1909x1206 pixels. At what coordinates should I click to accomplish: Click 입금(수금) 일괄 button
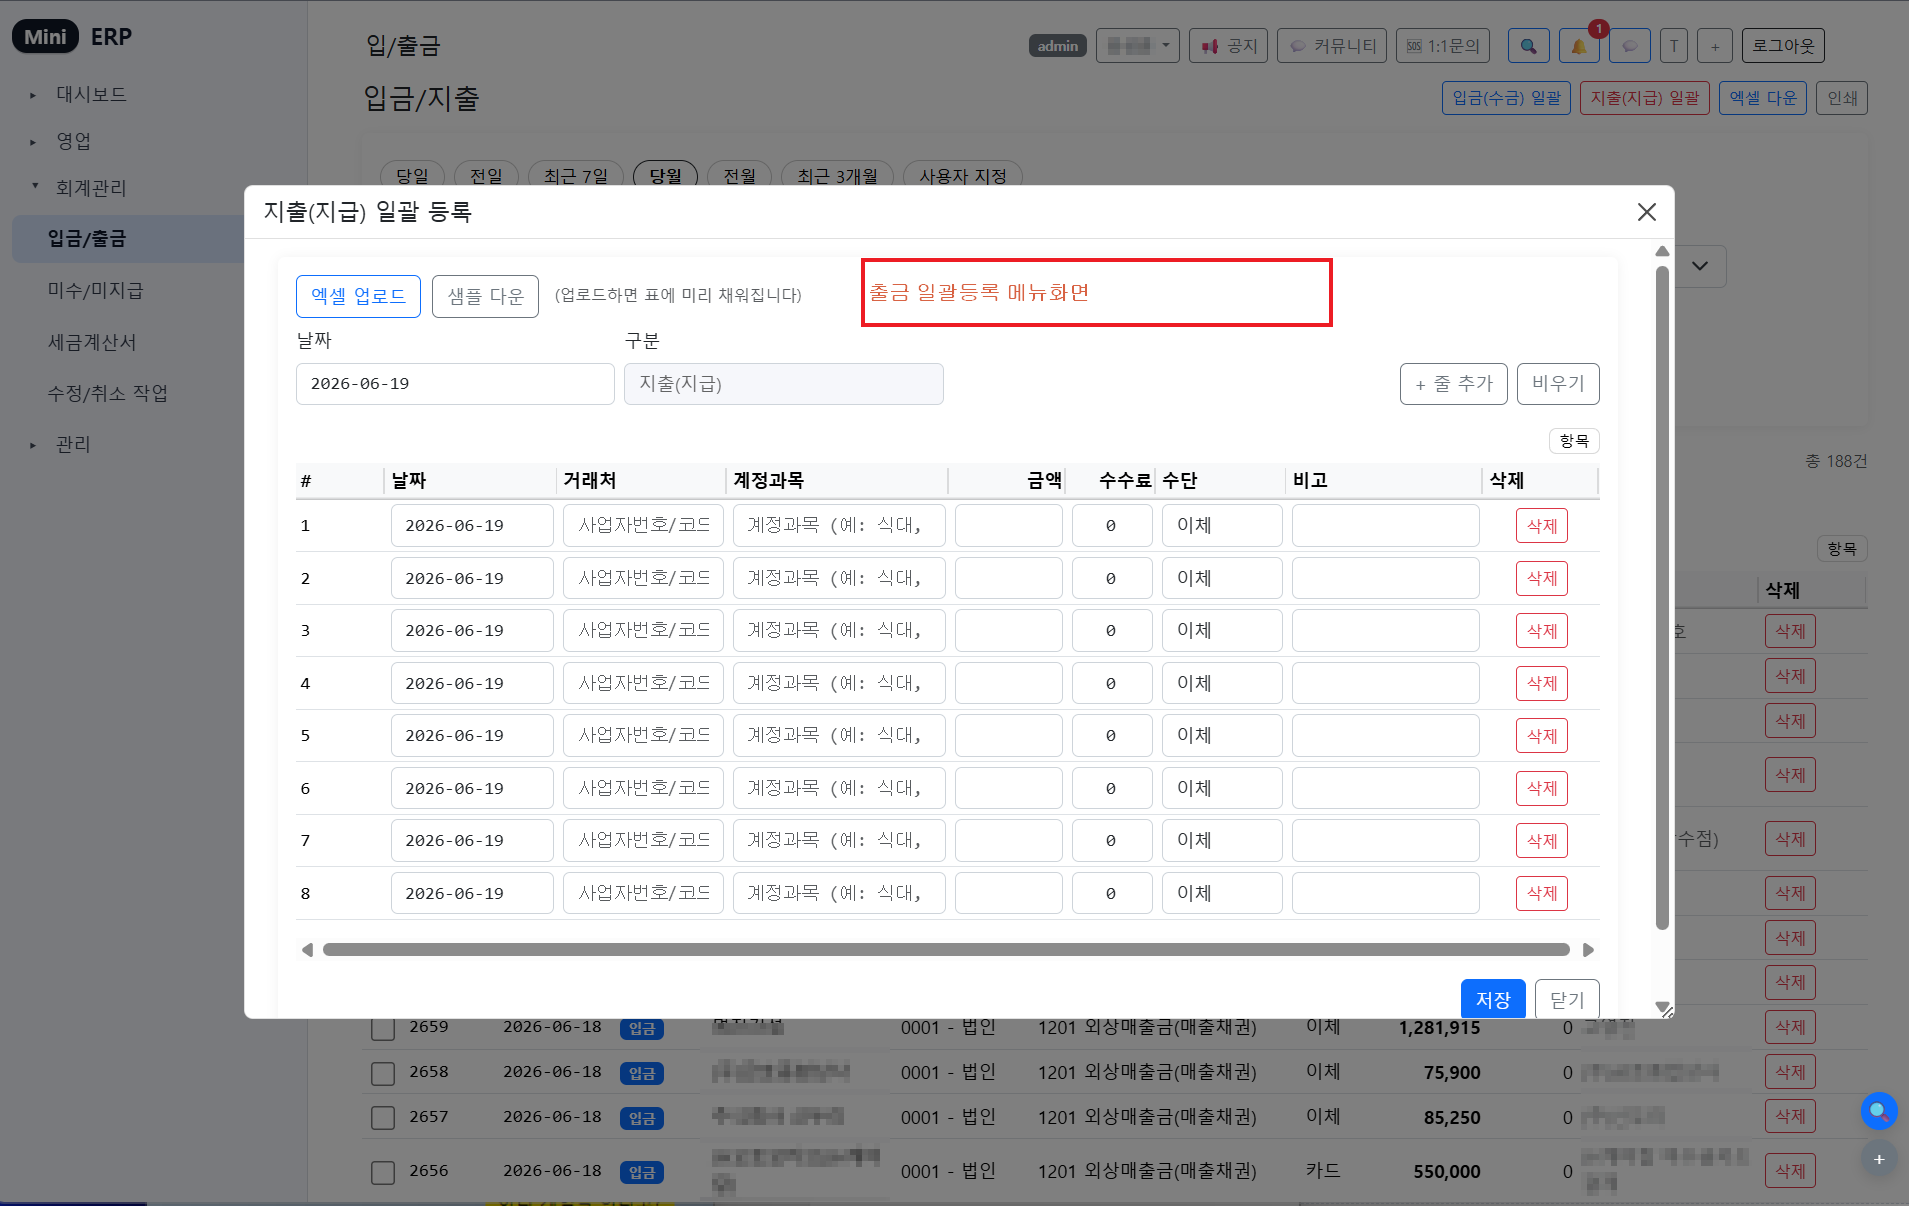[1506, 98]
